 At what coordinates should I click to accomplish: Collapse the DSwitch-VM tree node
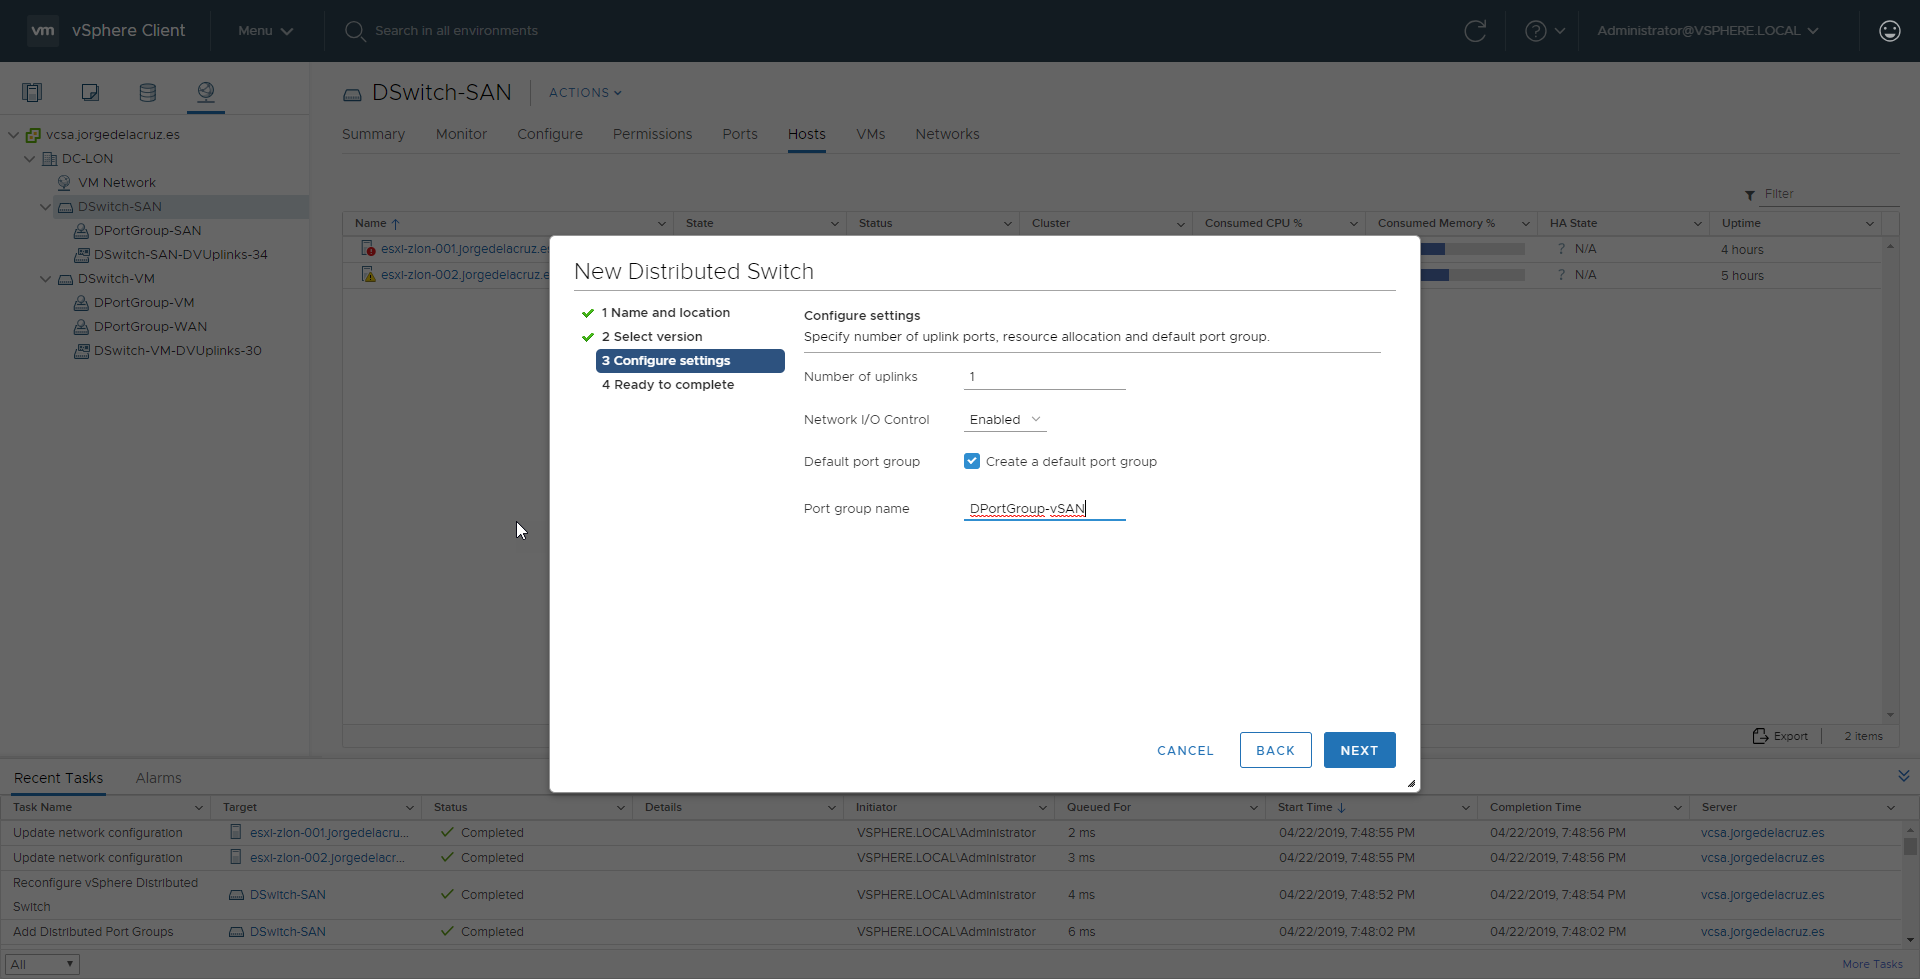pos(46,279)
